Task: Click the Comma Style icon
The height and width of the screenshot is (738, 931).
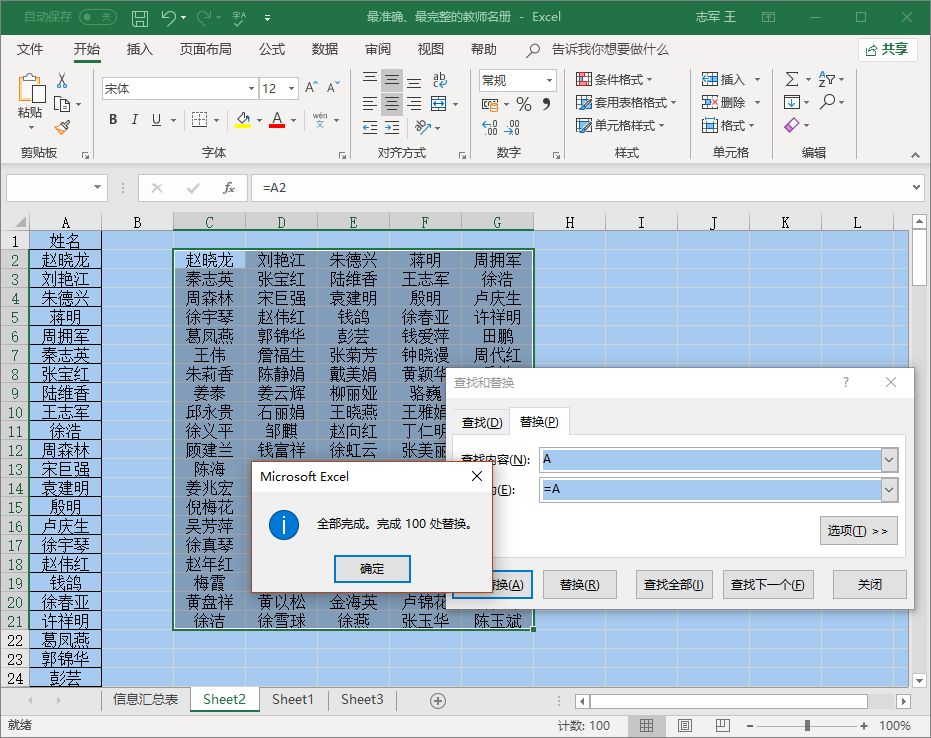Action: point(546,104)
